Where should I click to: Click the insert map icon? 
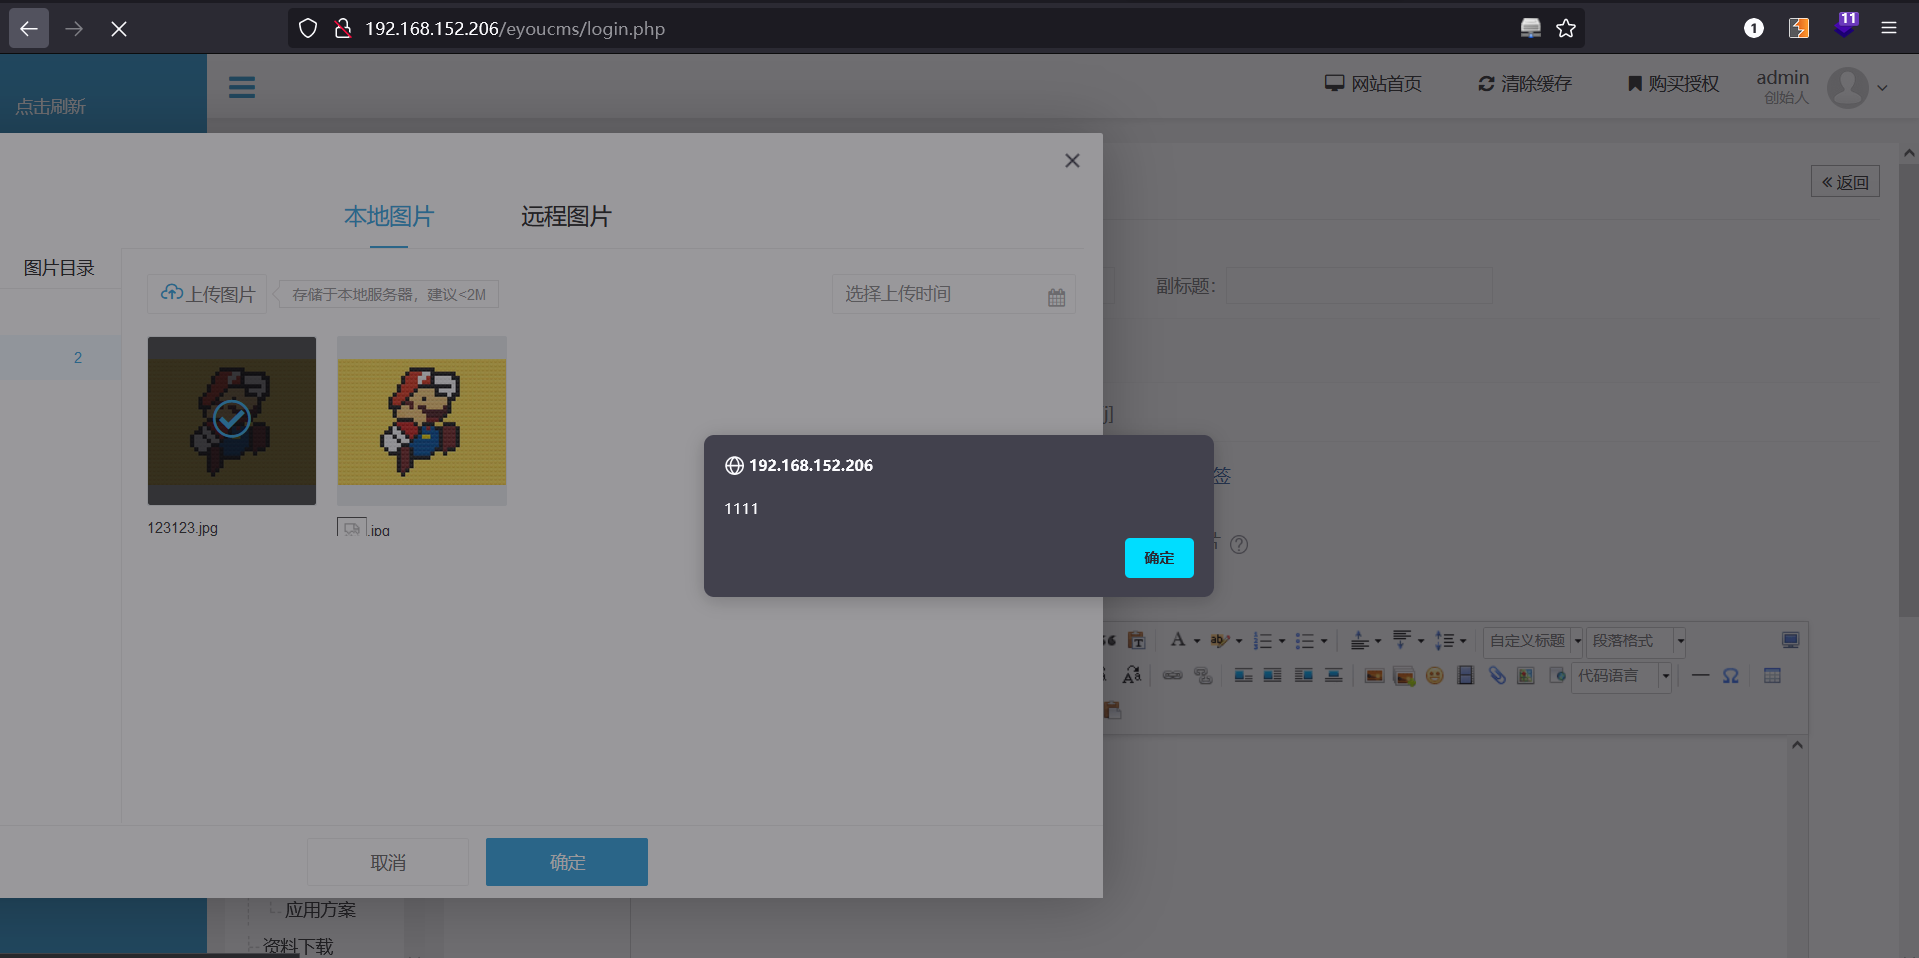coord(1526,676)
